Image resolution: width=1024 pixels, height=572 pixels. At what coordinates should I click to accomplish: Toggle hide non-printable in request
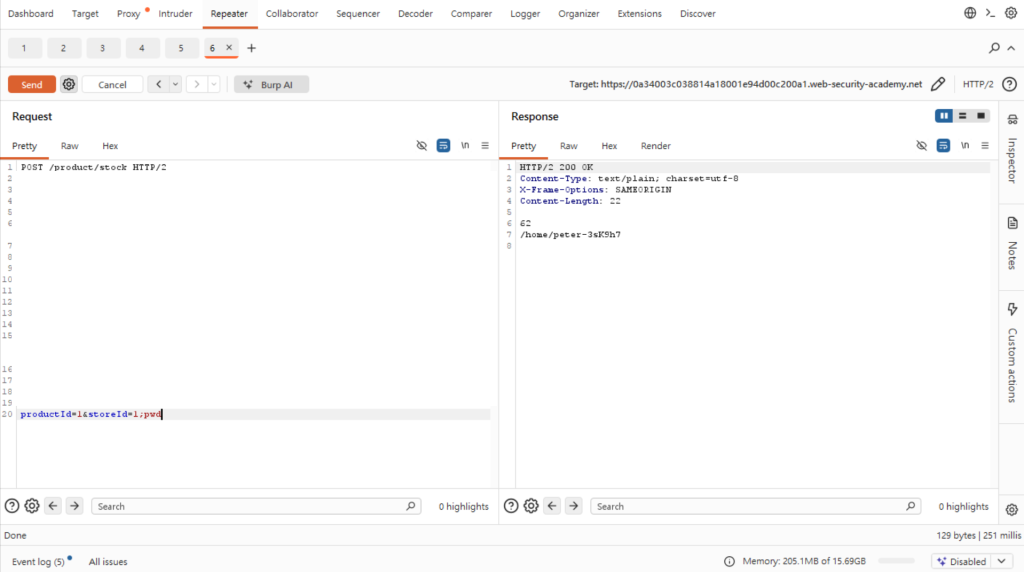tap(421, 145)
